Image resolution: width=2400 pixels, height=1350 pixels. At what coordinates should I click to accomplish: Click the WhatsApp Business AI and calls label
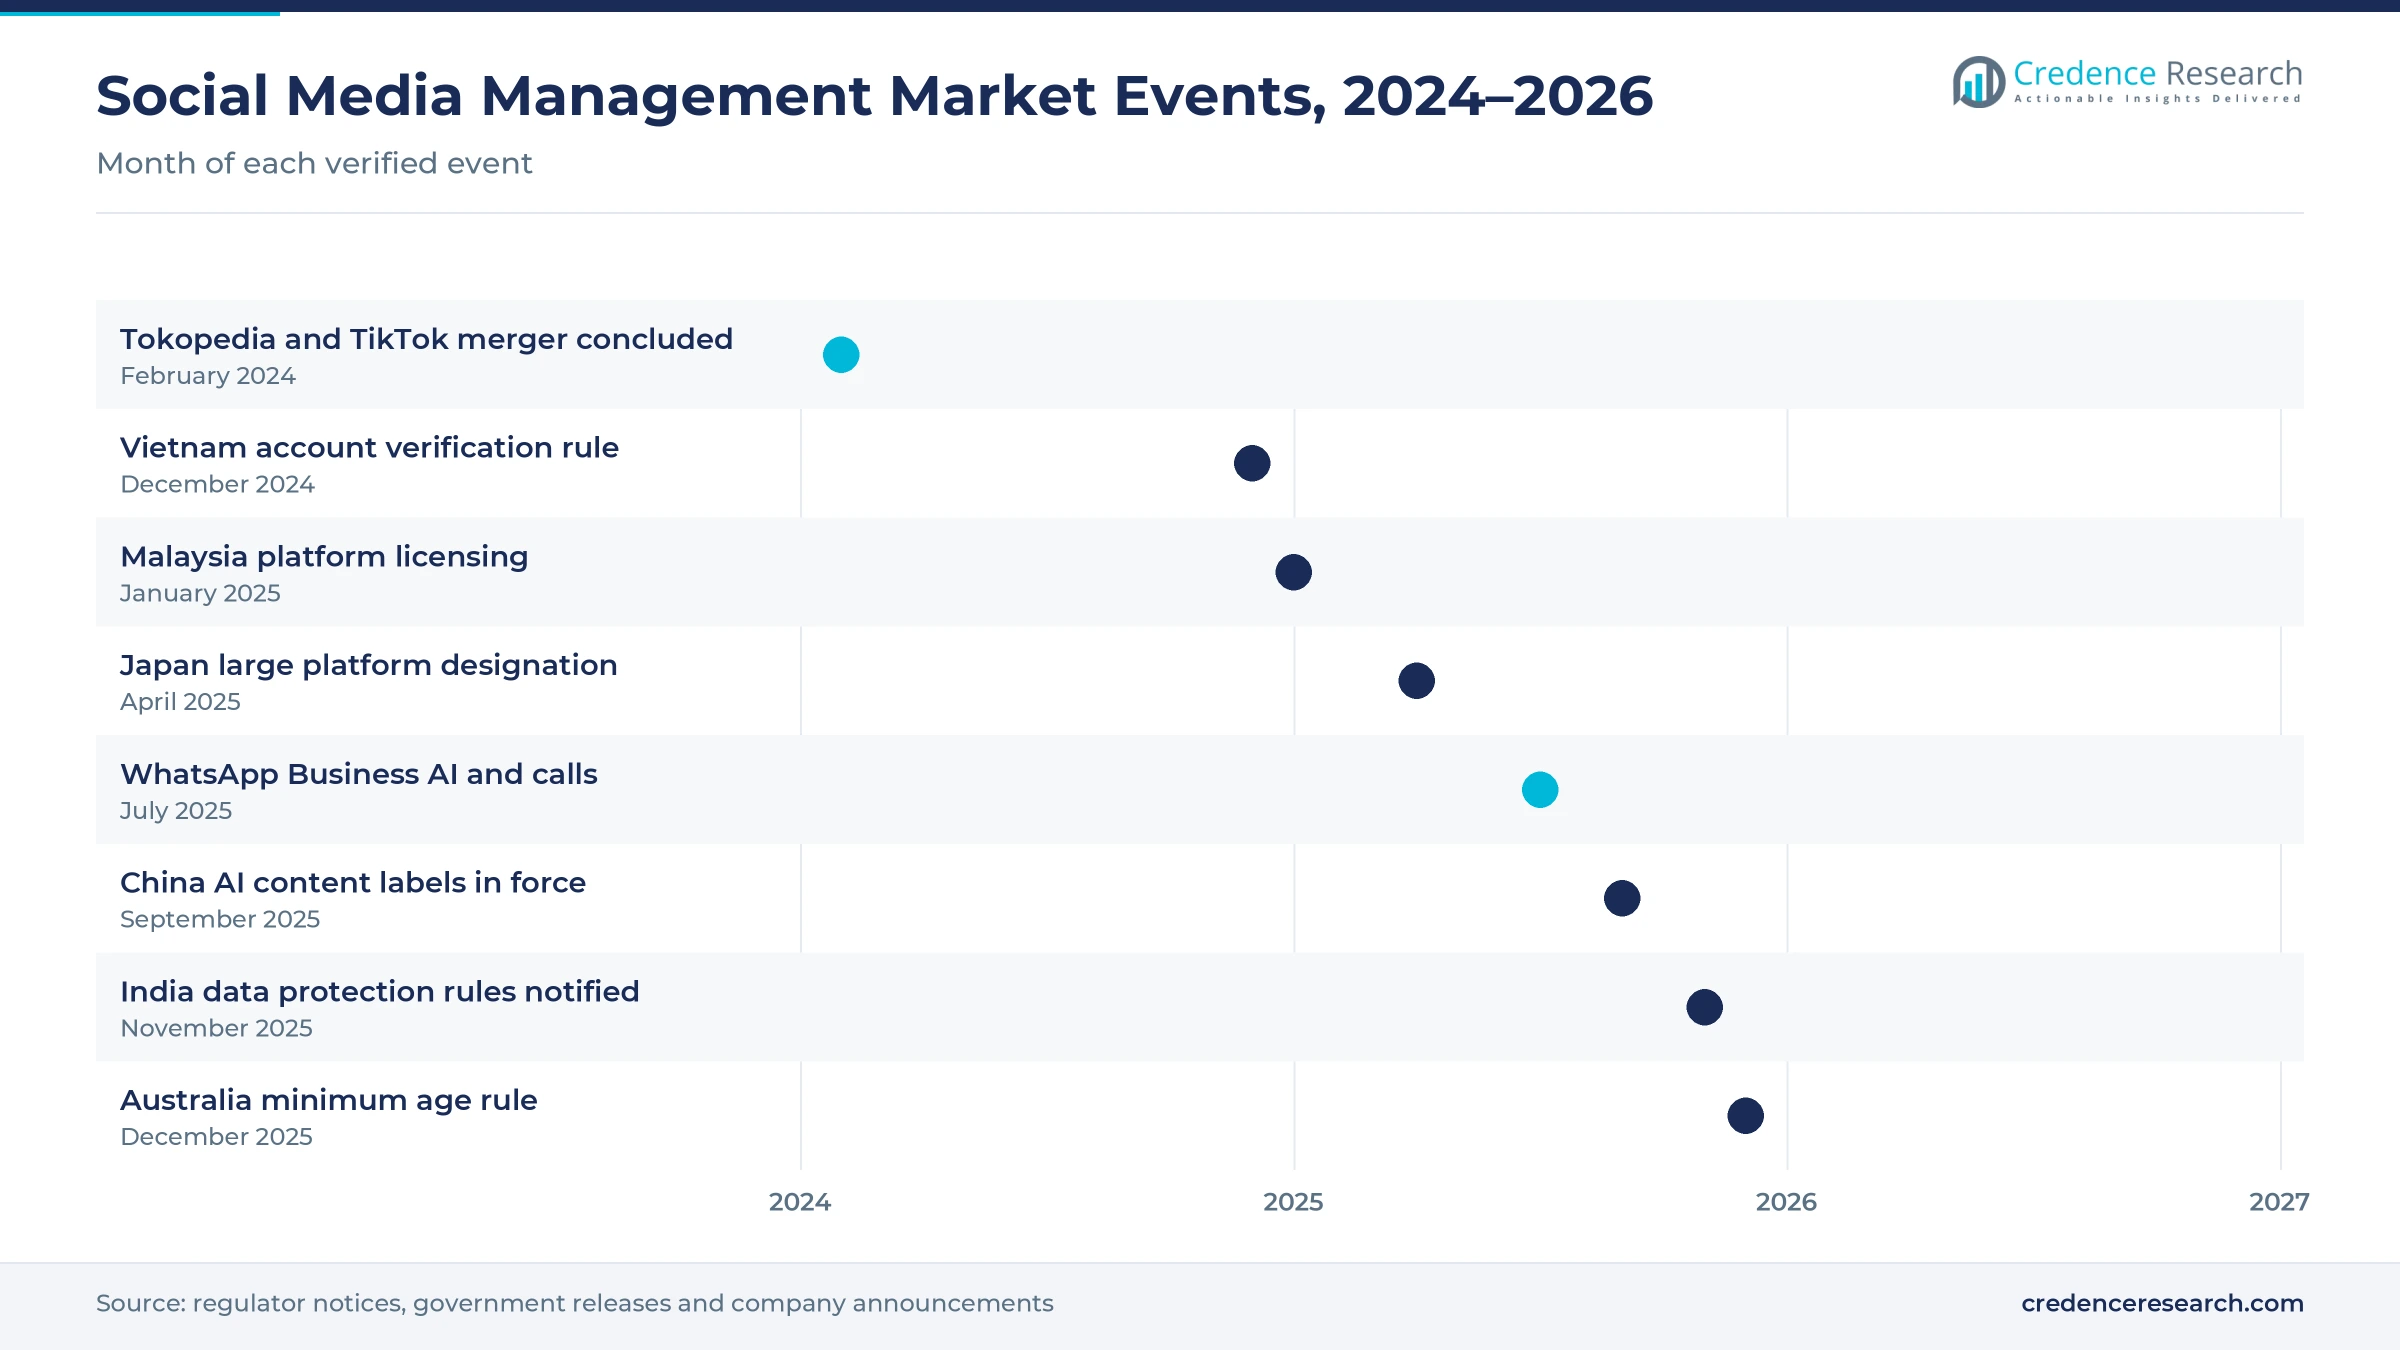tap(358, 774)
